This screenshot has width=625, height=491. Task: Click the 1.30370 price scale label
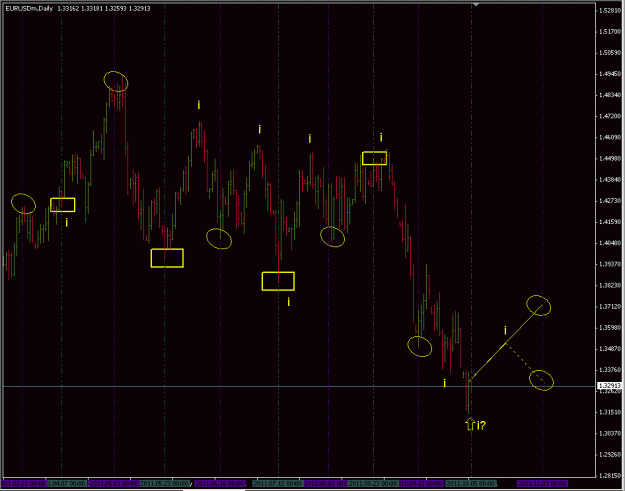tap(610, 433)
